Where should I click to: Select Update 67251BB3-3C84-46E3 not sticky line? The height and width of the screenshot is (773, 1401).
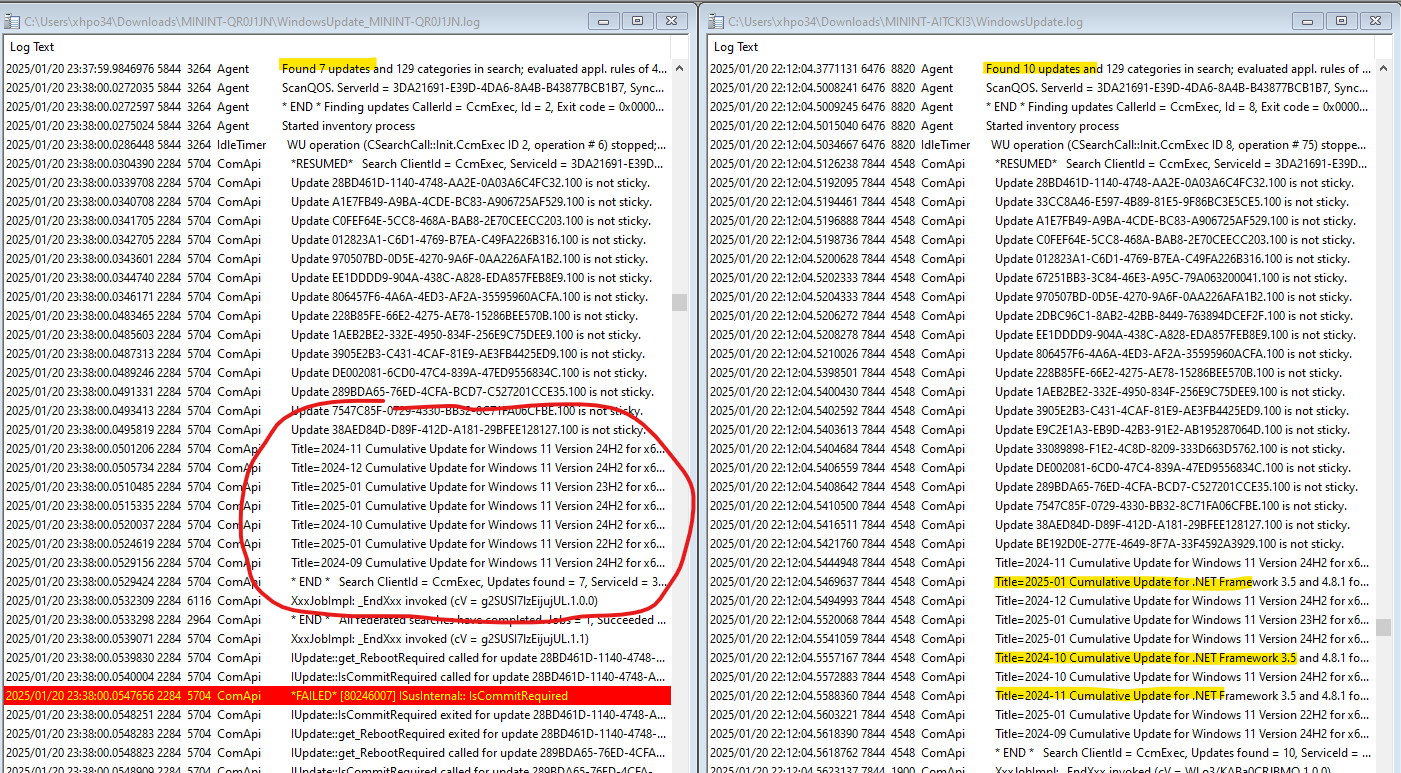[1041, 278]
